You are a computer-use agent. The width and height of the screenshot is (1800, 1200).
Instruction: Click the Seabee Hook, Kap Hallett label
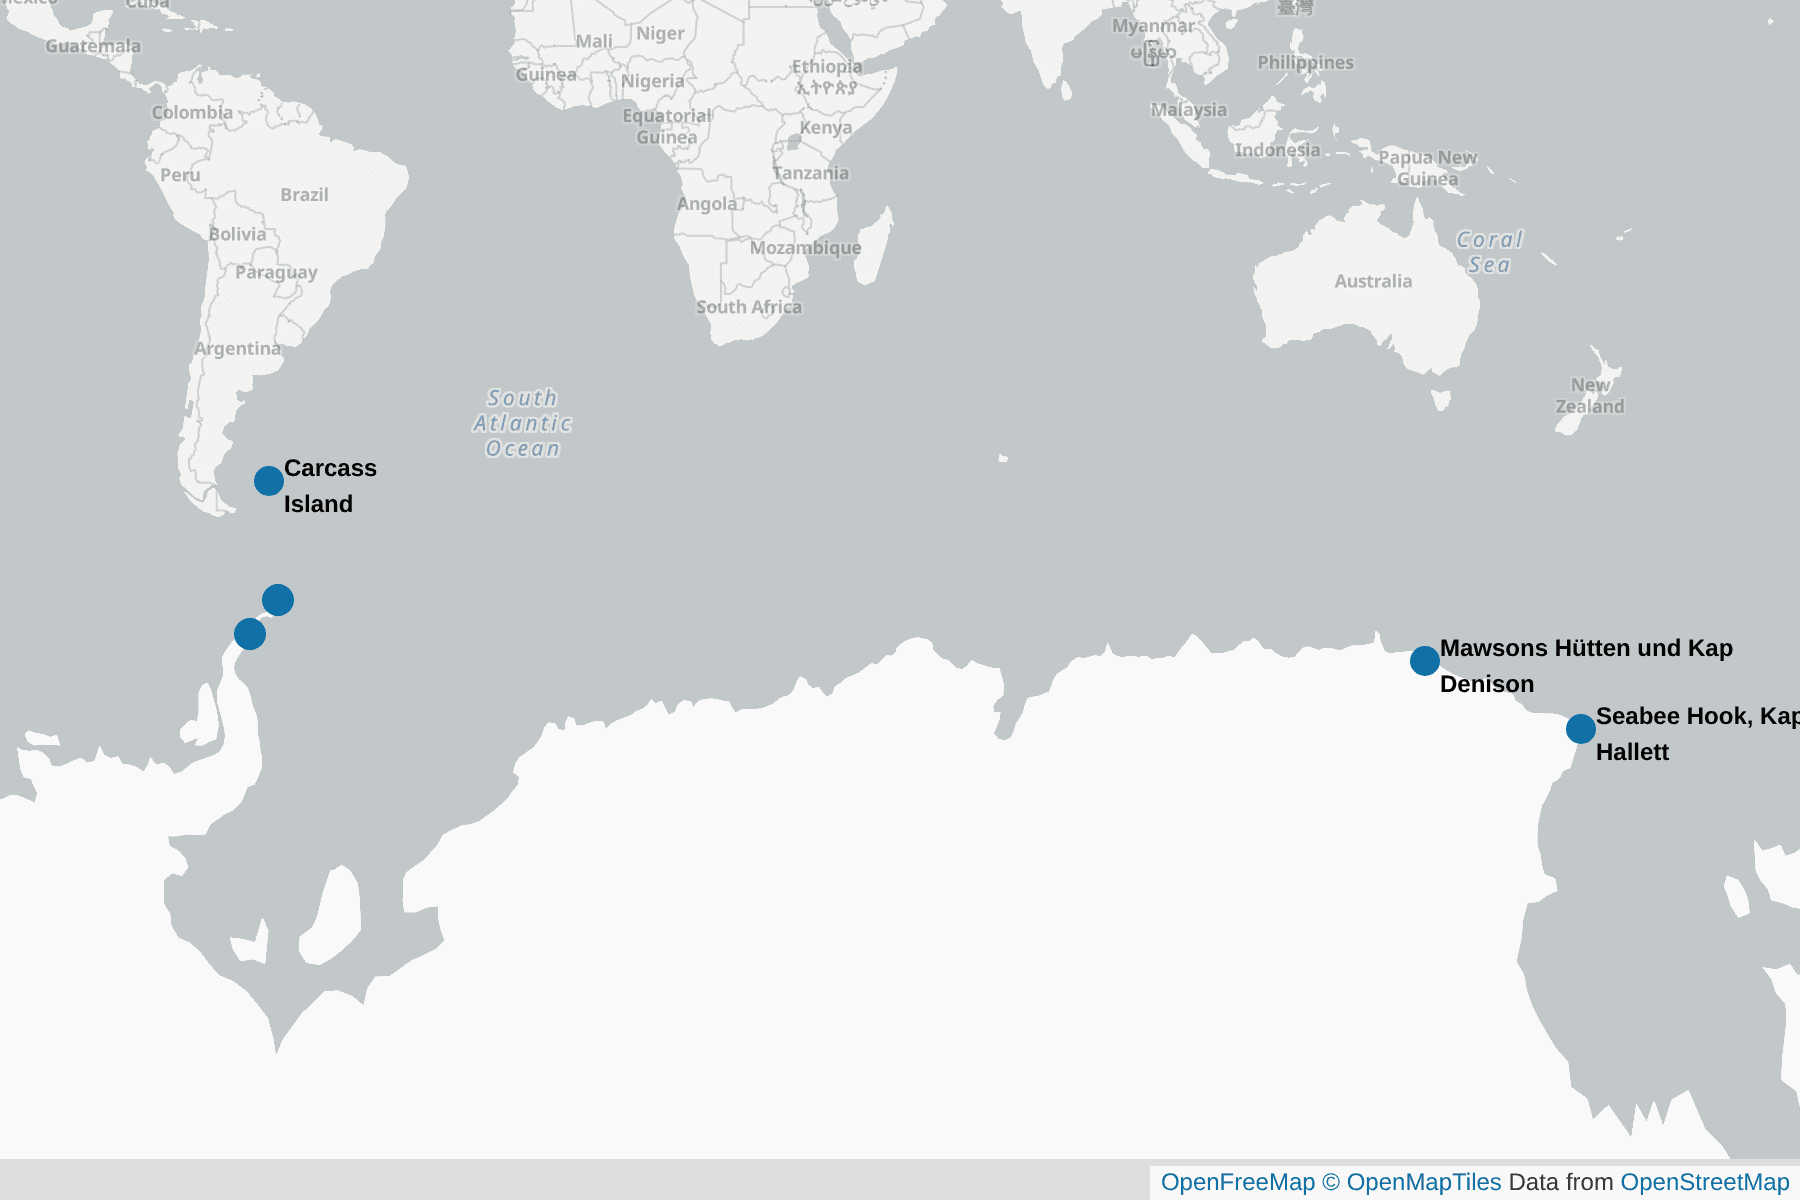point(1697,734)
